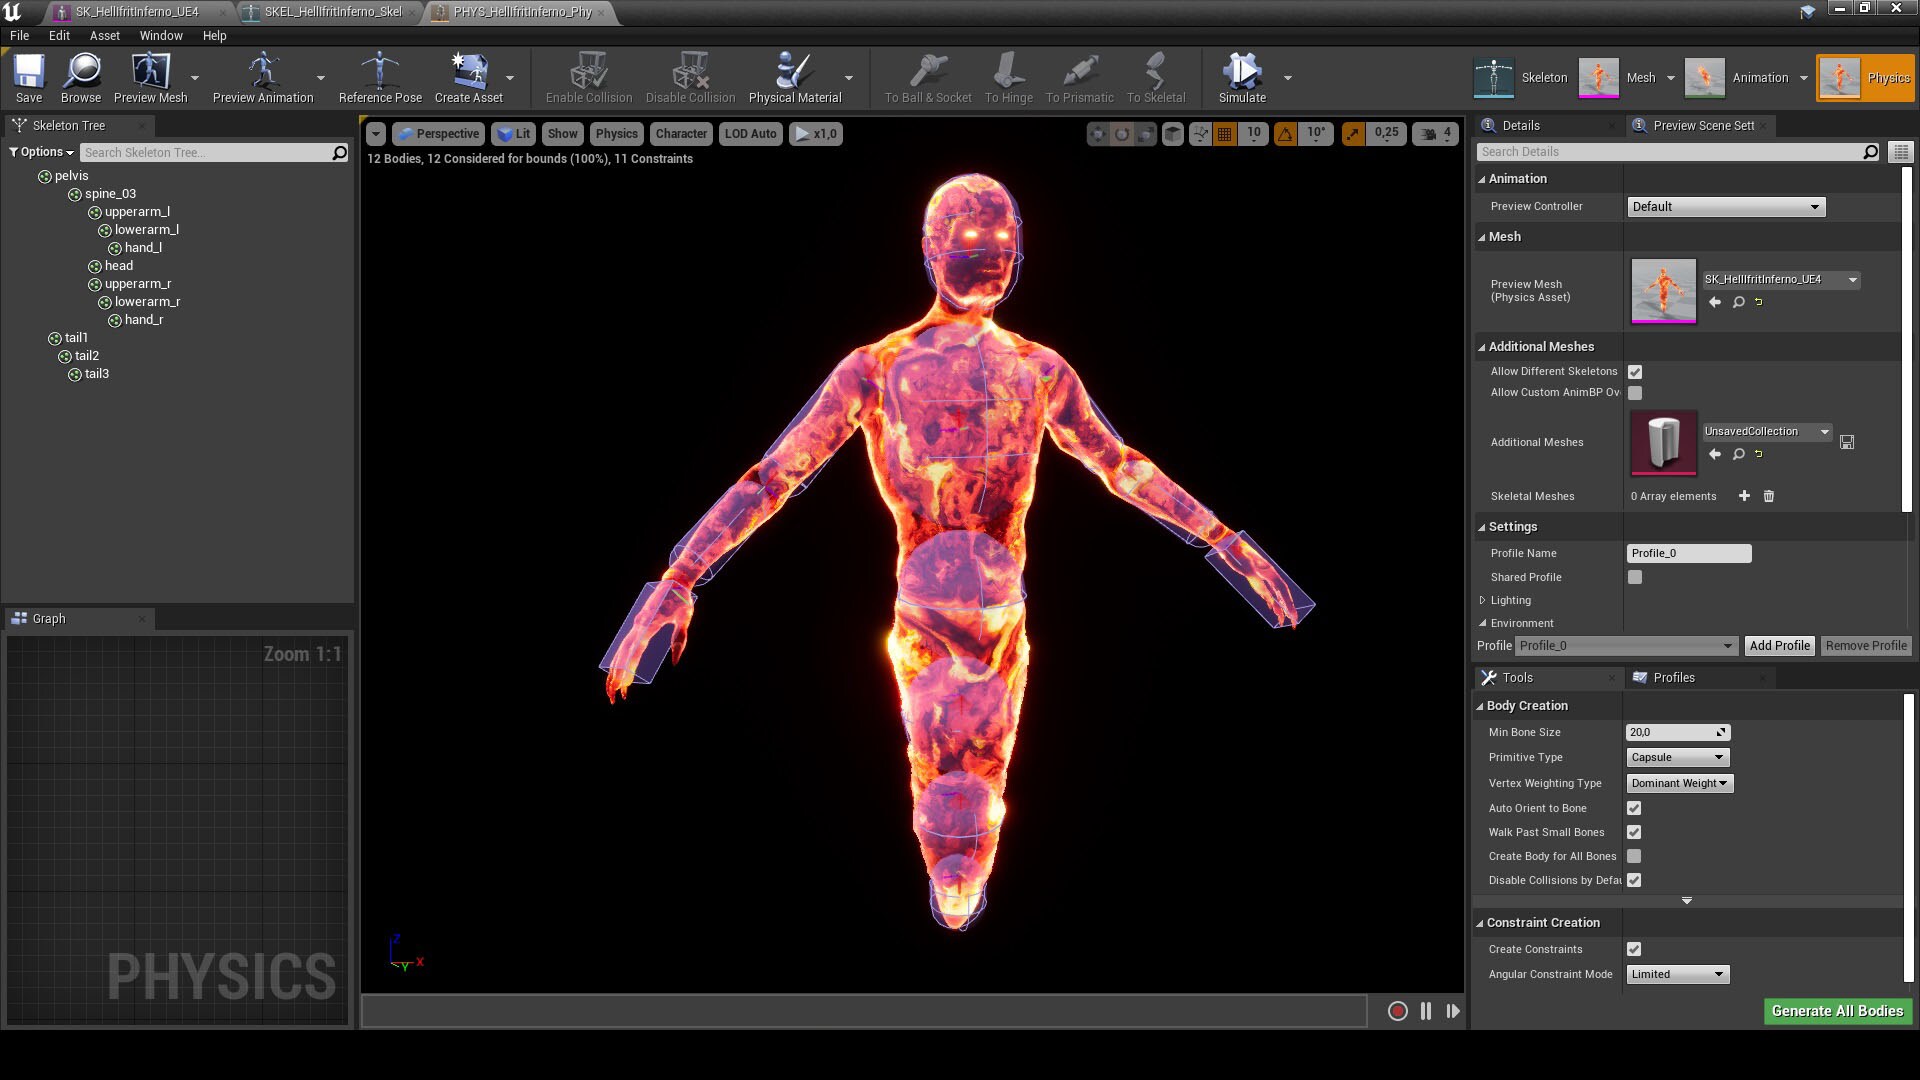Viewport: 1920px width, 1080px height.
Task: Open the Window menu
Action: (160, 35)
